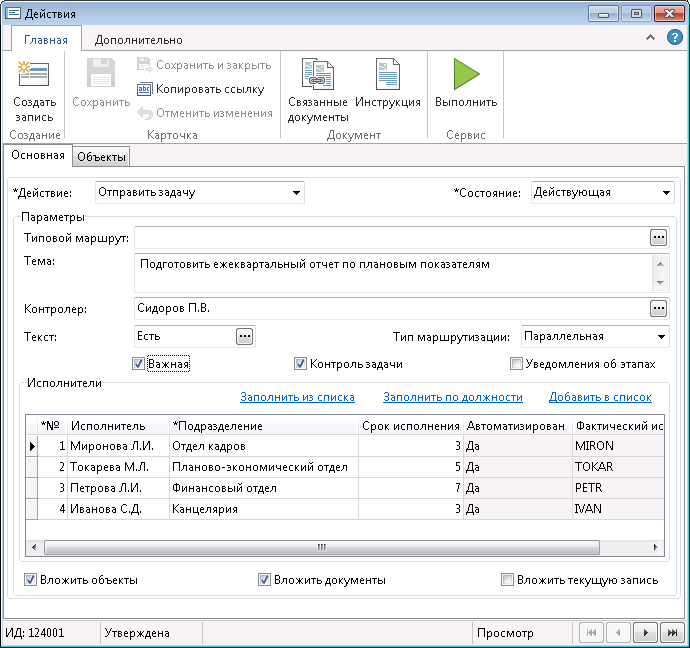Screen dimensions: 690x648
Task: Open the Инструкция document icon
Action: click(388, 74)
